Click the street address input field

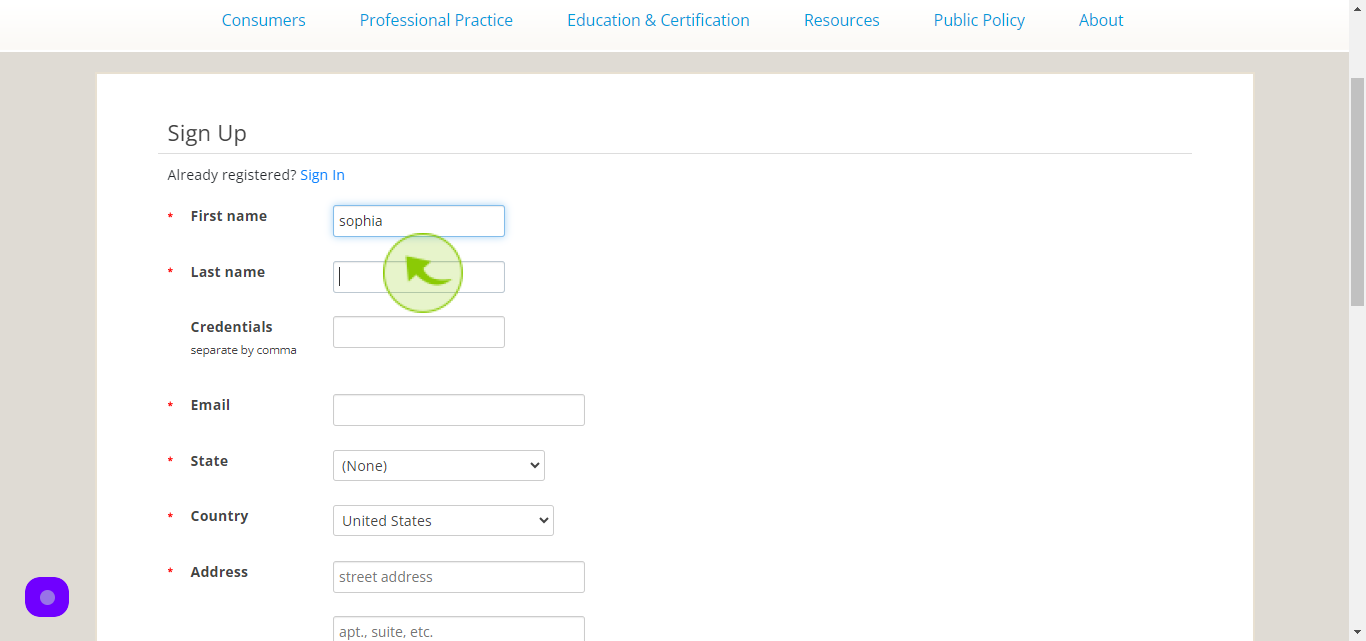click(459, 577)
